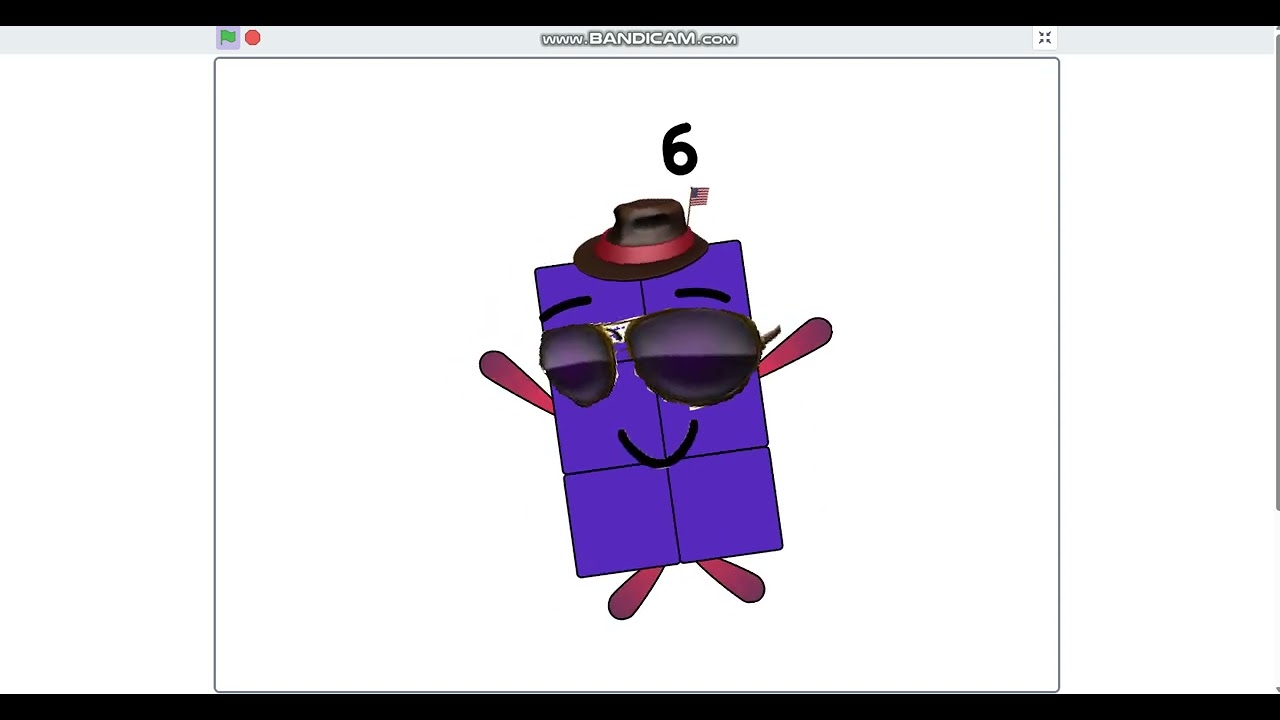The height and width of the screenshot is (720, 1280).
Task: Click the vertical scrollbar at the right edge
Action: pos(1276,271)
